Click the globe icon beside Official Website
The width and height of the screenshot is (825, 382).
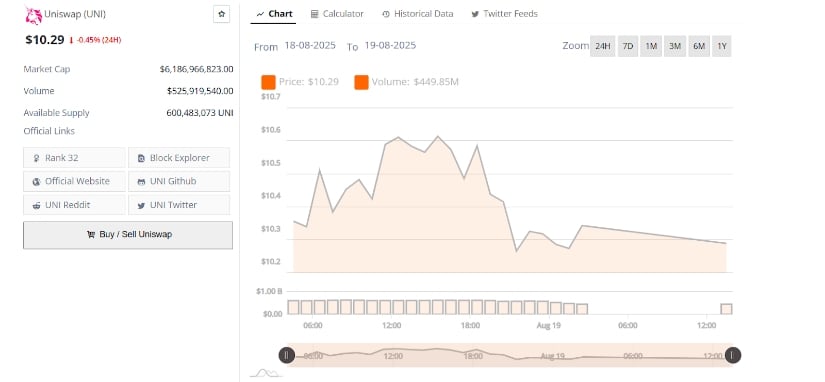pos(36,182)
